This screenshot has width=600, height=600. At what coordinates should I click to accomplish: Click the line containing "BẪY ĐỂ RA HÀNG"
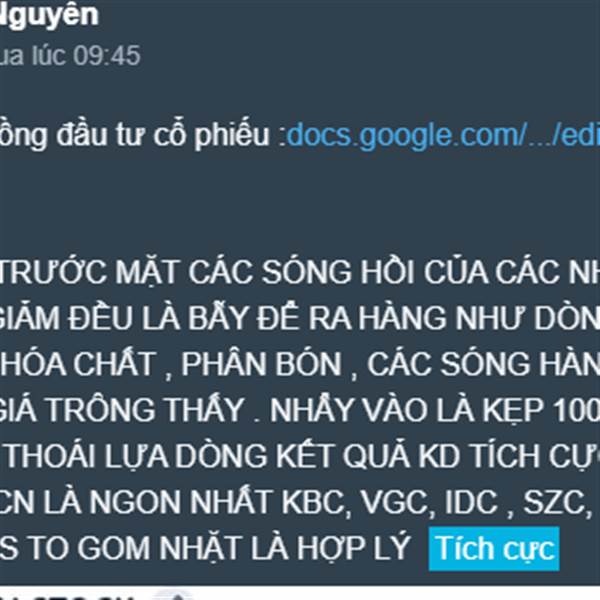click(300, 318)
